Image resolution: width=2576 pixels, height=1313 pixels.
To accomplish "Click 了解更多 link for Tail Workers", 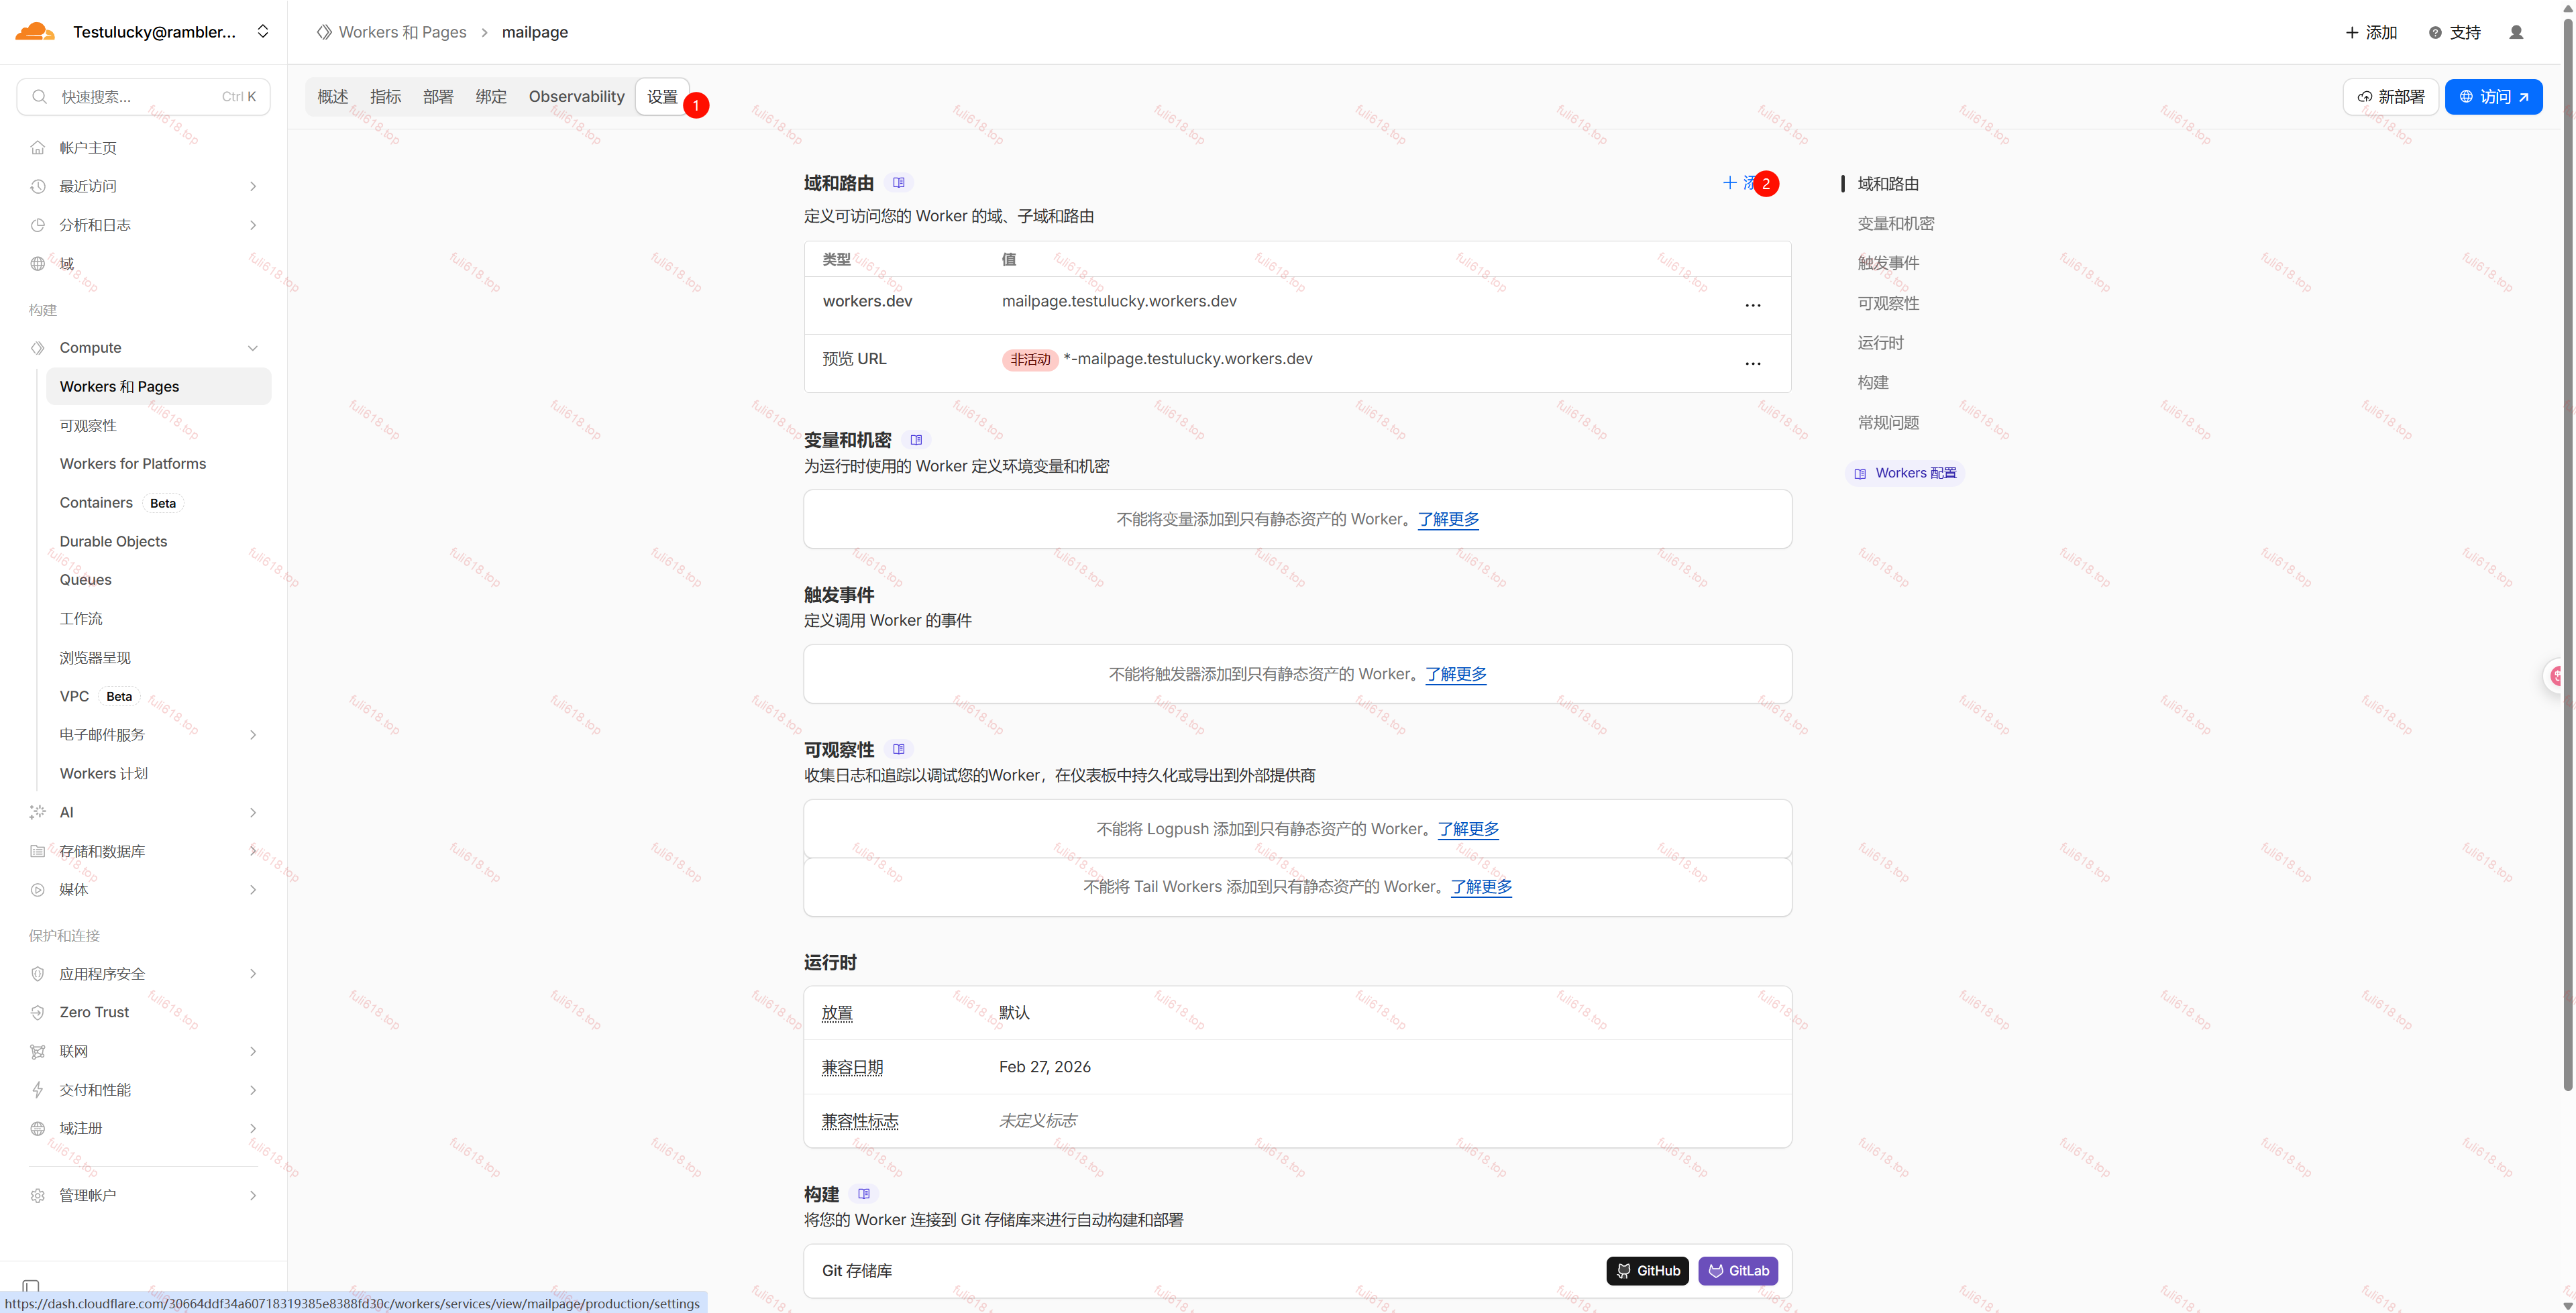I will pos(1481,886).
